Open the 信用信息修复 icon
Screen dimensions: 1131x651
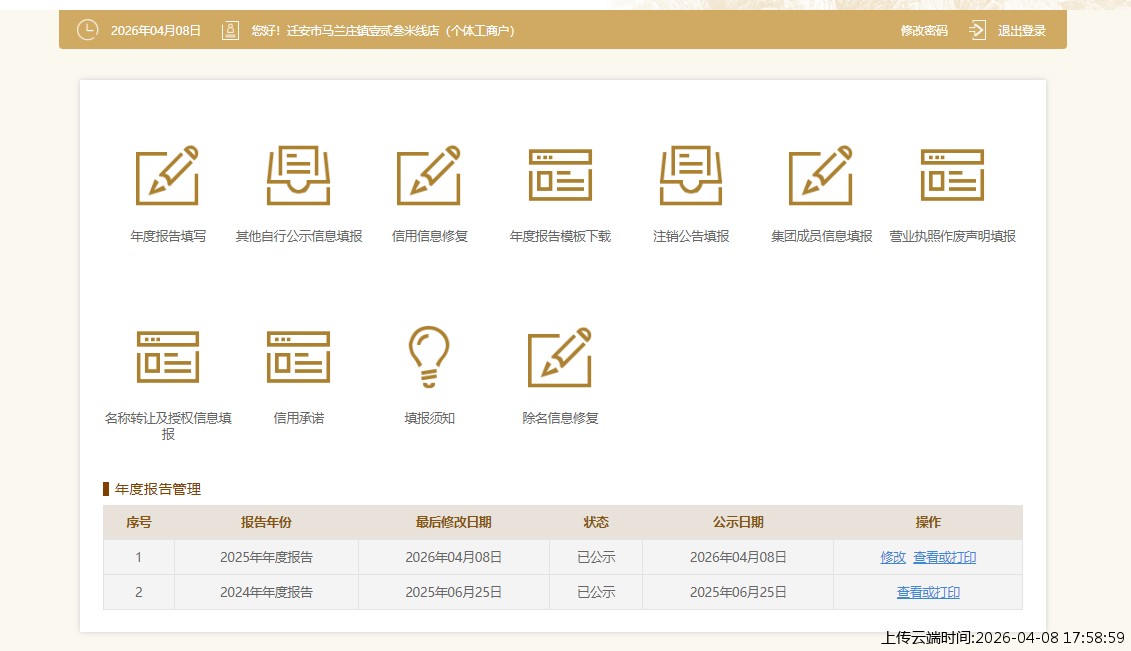click(x=429, y=176)
